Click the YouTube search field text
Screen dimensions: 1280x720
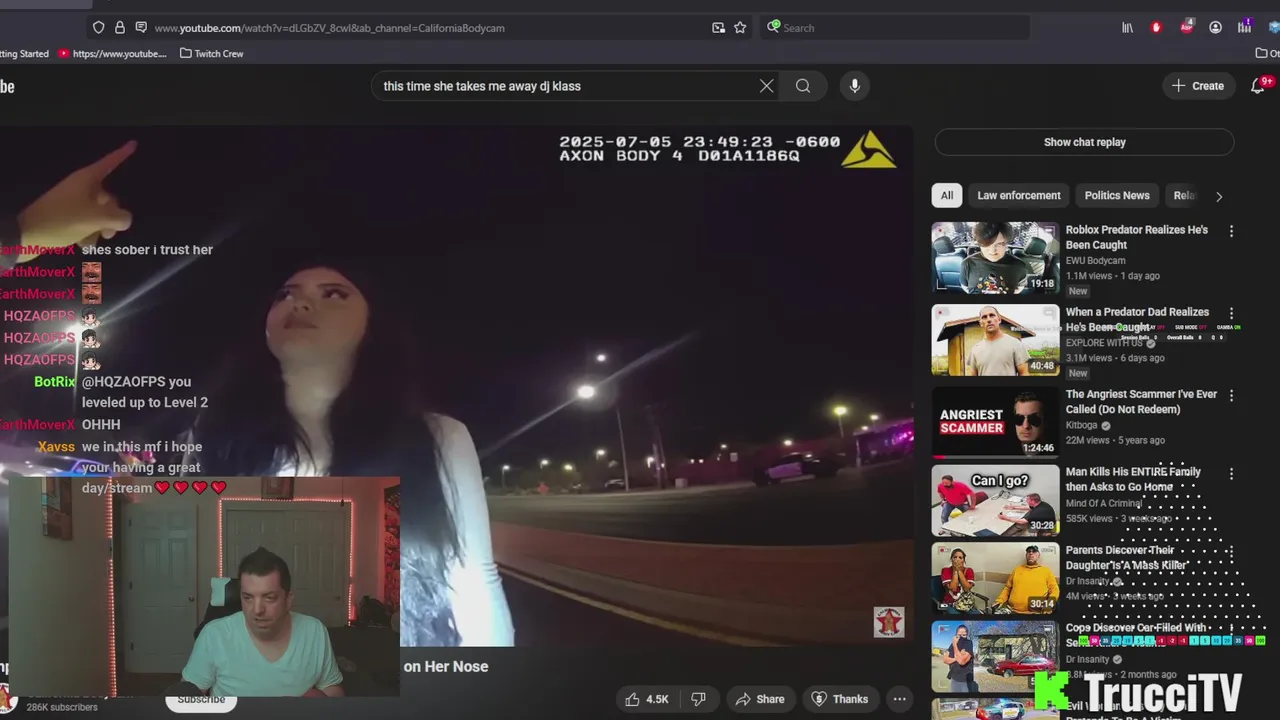pos(482,86)
